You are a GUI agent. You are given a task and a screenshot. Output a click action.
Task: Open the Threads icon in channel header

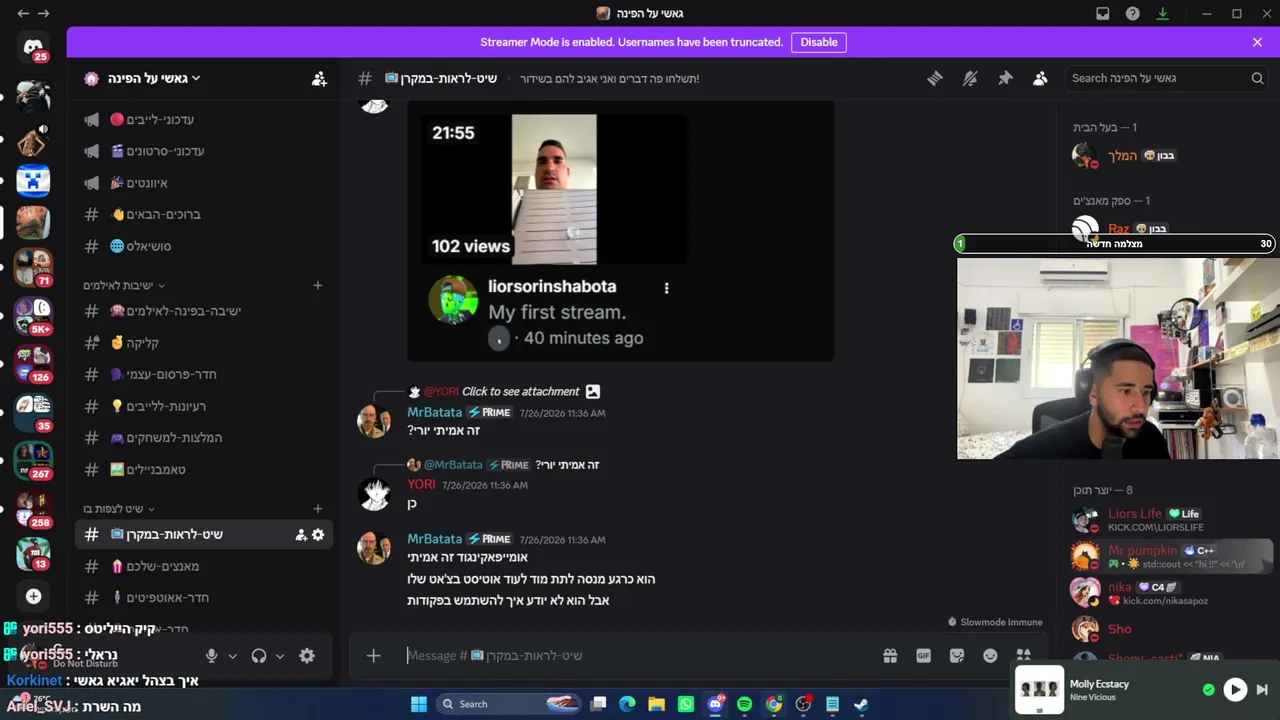pyautogui.click(x=934, y=78)
